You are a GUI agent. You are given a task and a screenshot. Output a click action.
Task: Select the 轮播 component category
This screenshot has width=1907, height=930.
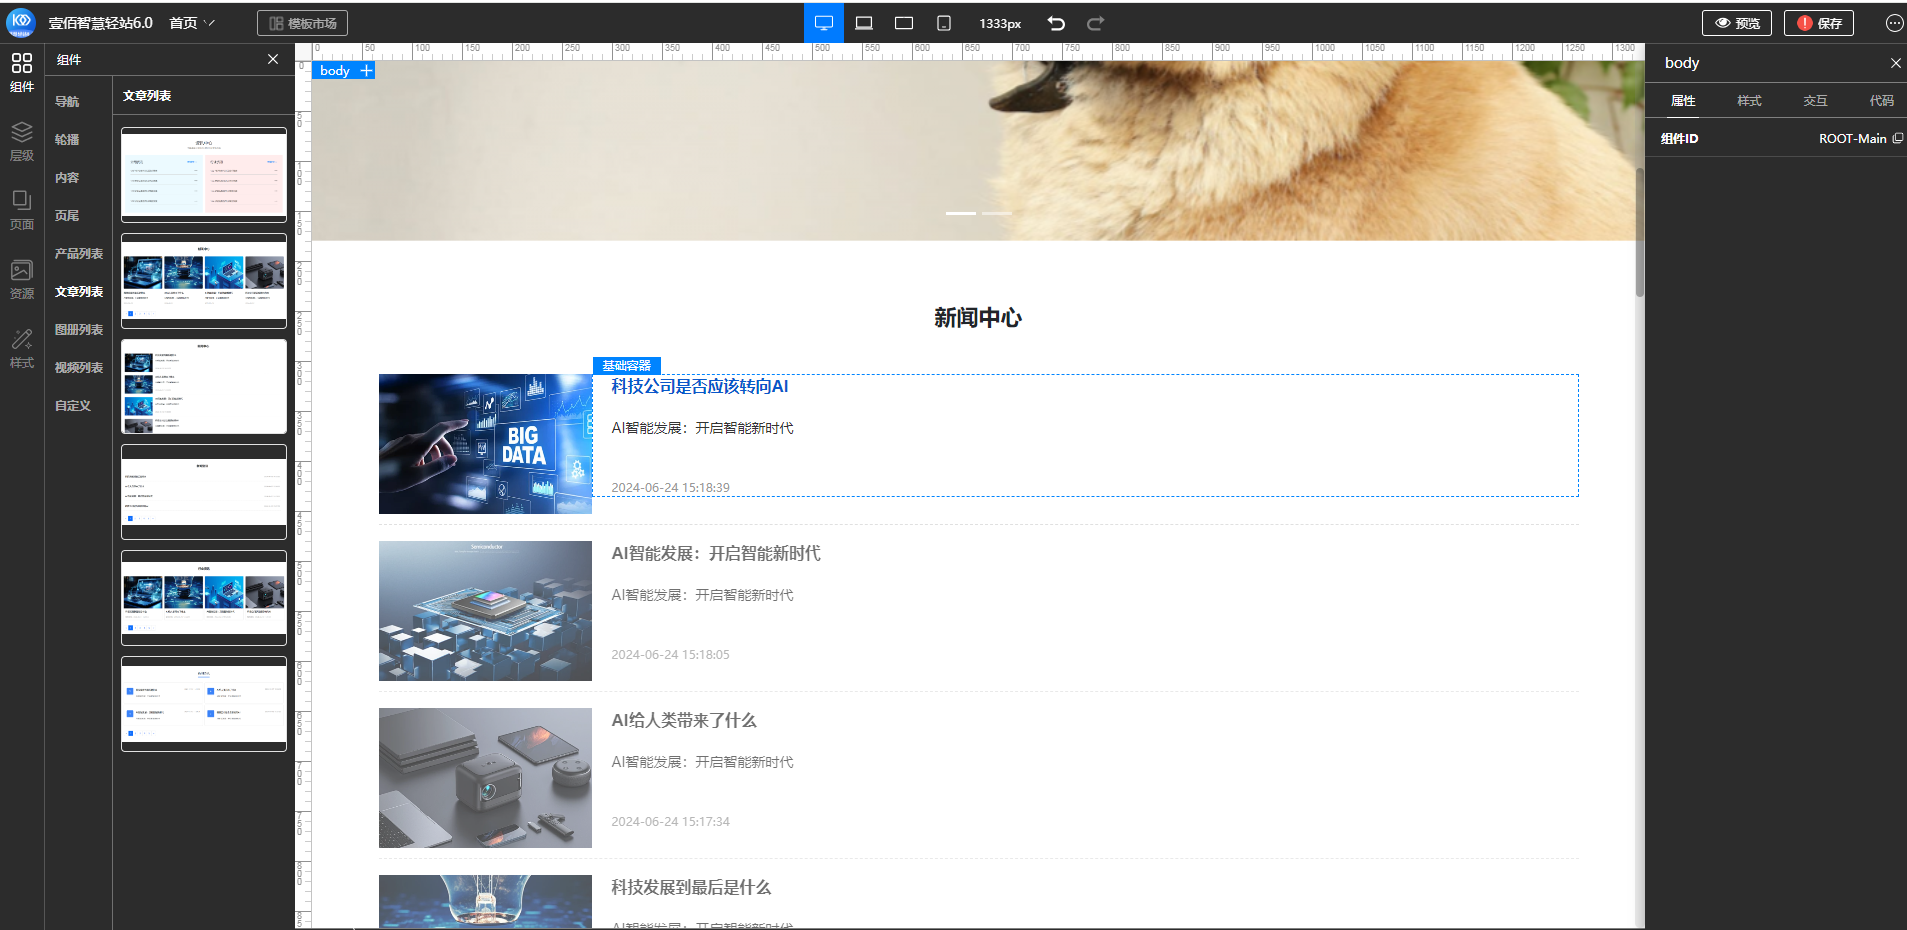[67, 139]
